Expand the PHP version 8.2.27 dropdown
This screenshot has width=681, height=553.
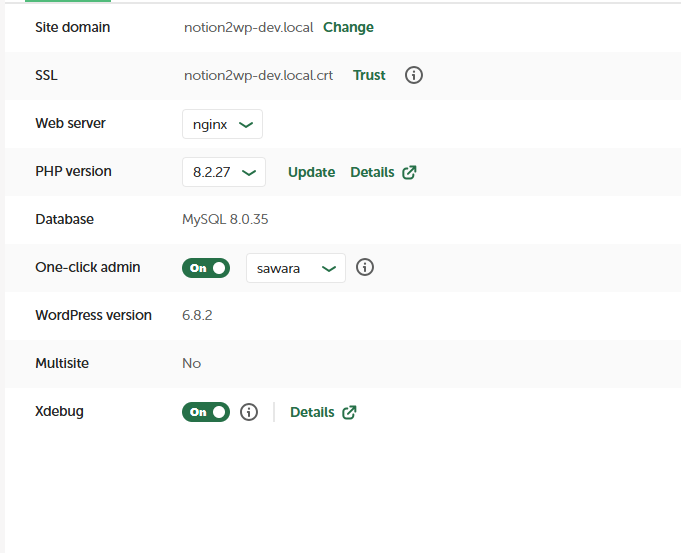tap(224, 172)
